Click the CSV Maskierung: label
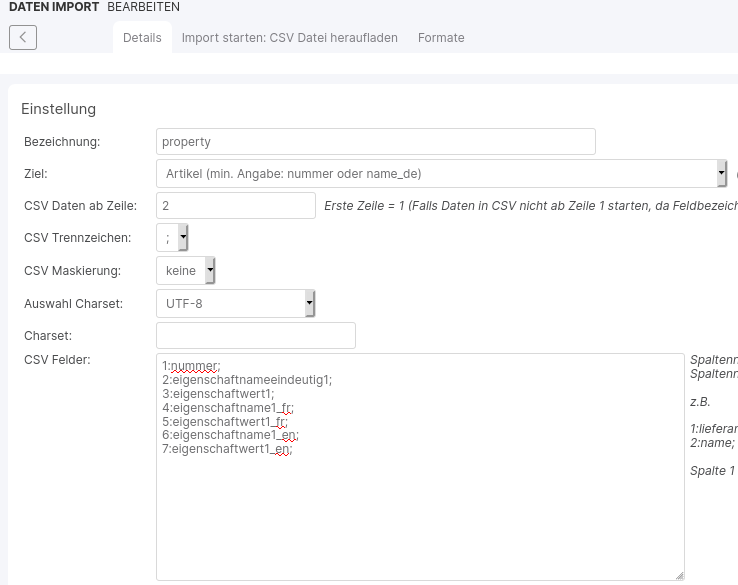The height and width of the screenshot is (585, 738). pos(72,271)
